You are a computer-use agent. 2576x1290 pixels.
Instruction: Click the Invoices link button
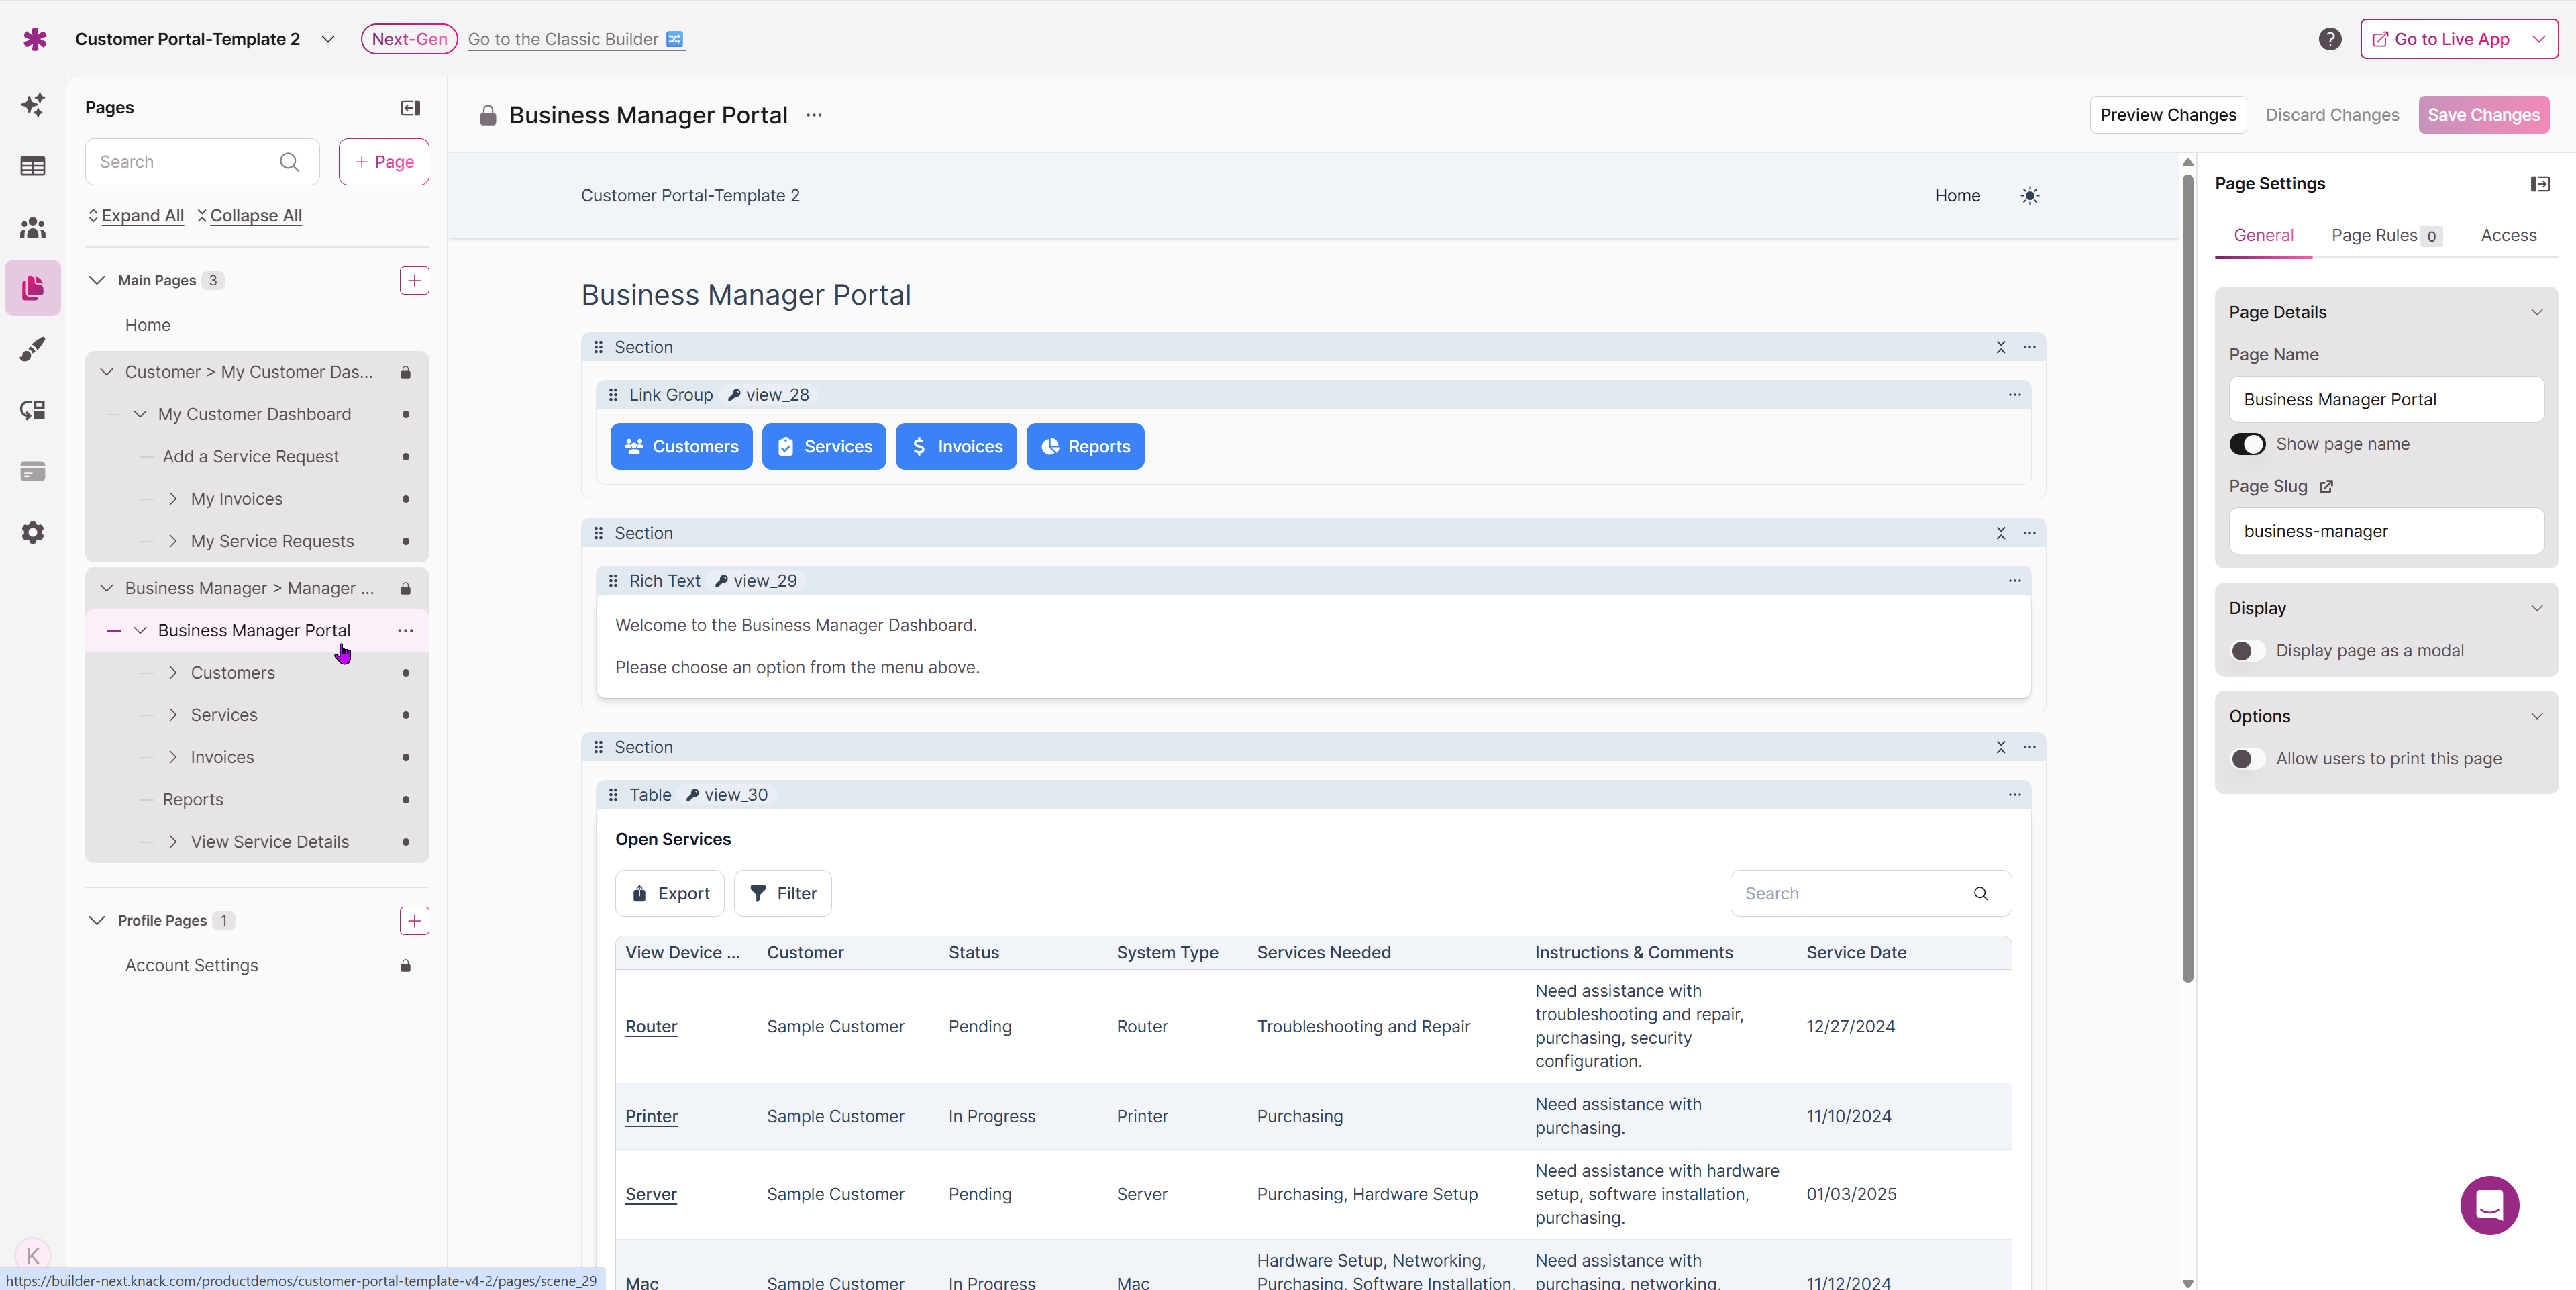click(x=956, y=447)
